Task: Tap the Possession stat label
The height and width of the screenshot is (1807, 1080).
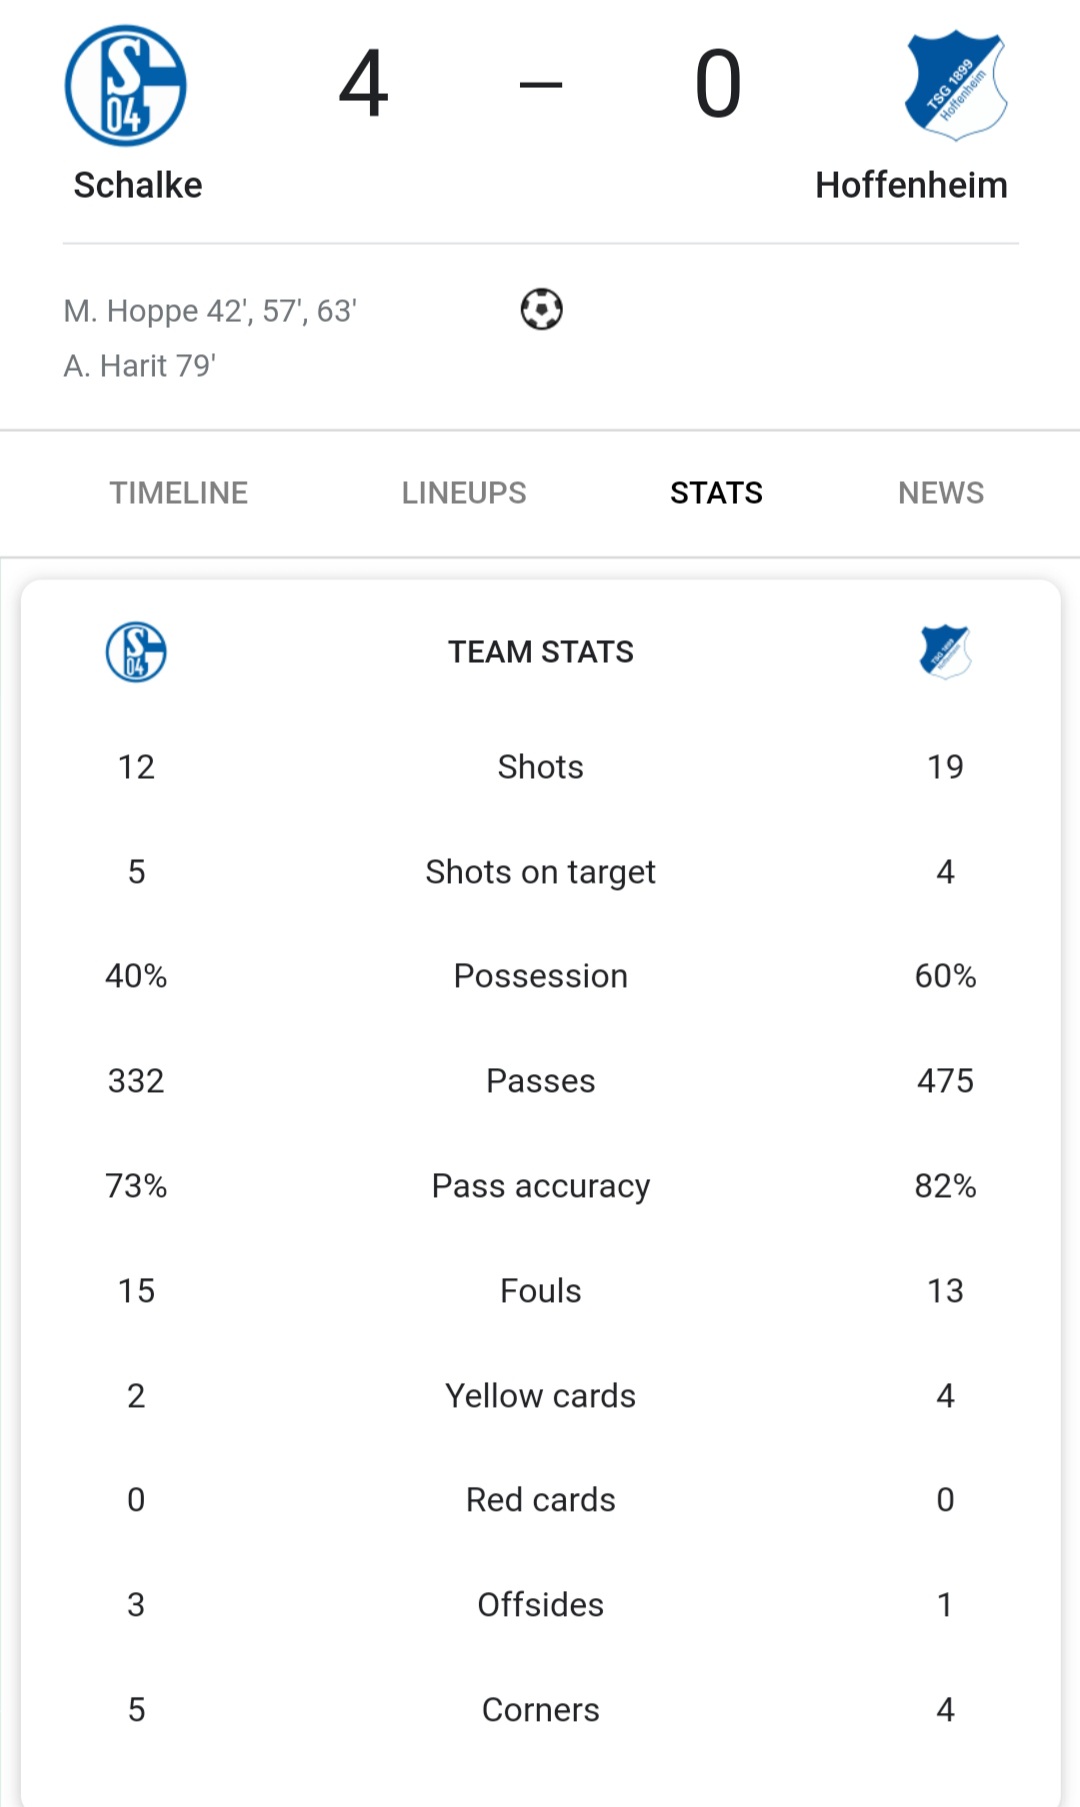Action: 541,976
